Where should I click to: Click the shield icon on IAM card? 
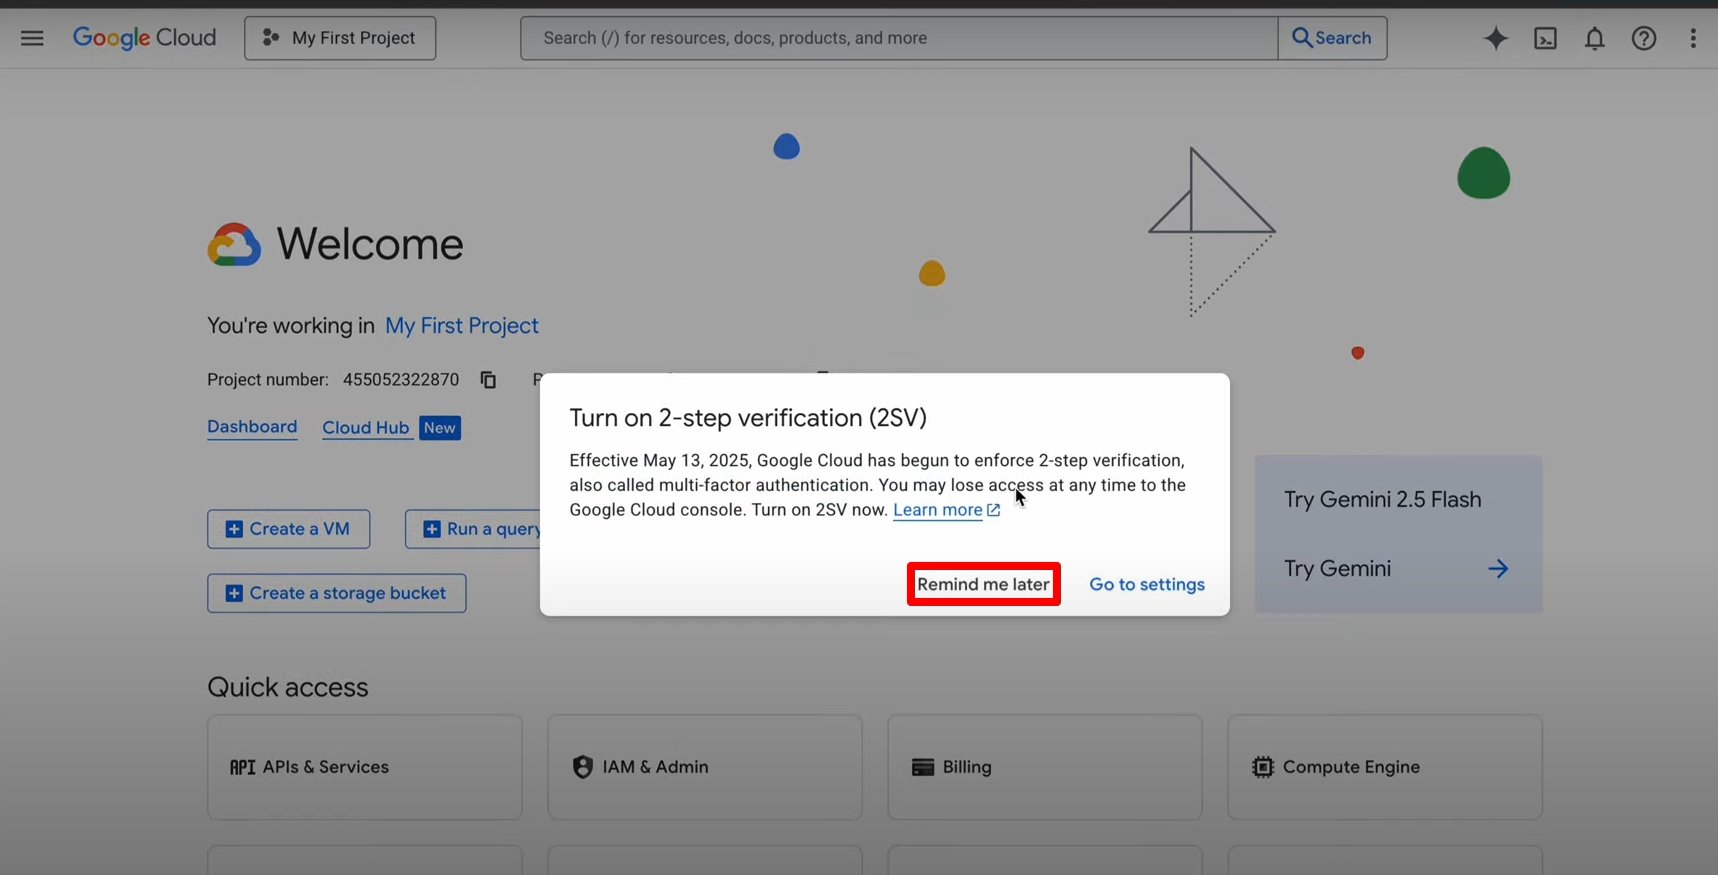click(x=583, y=767)
